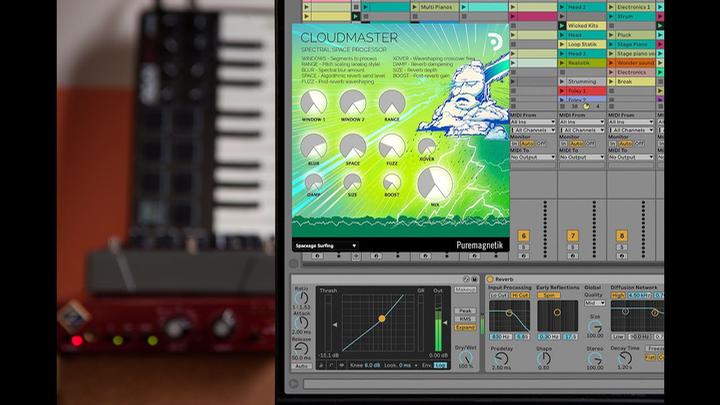
Task: Toggle Reverb Lo Cut filter
Action: pyautogui.click(x=498, y=295)
